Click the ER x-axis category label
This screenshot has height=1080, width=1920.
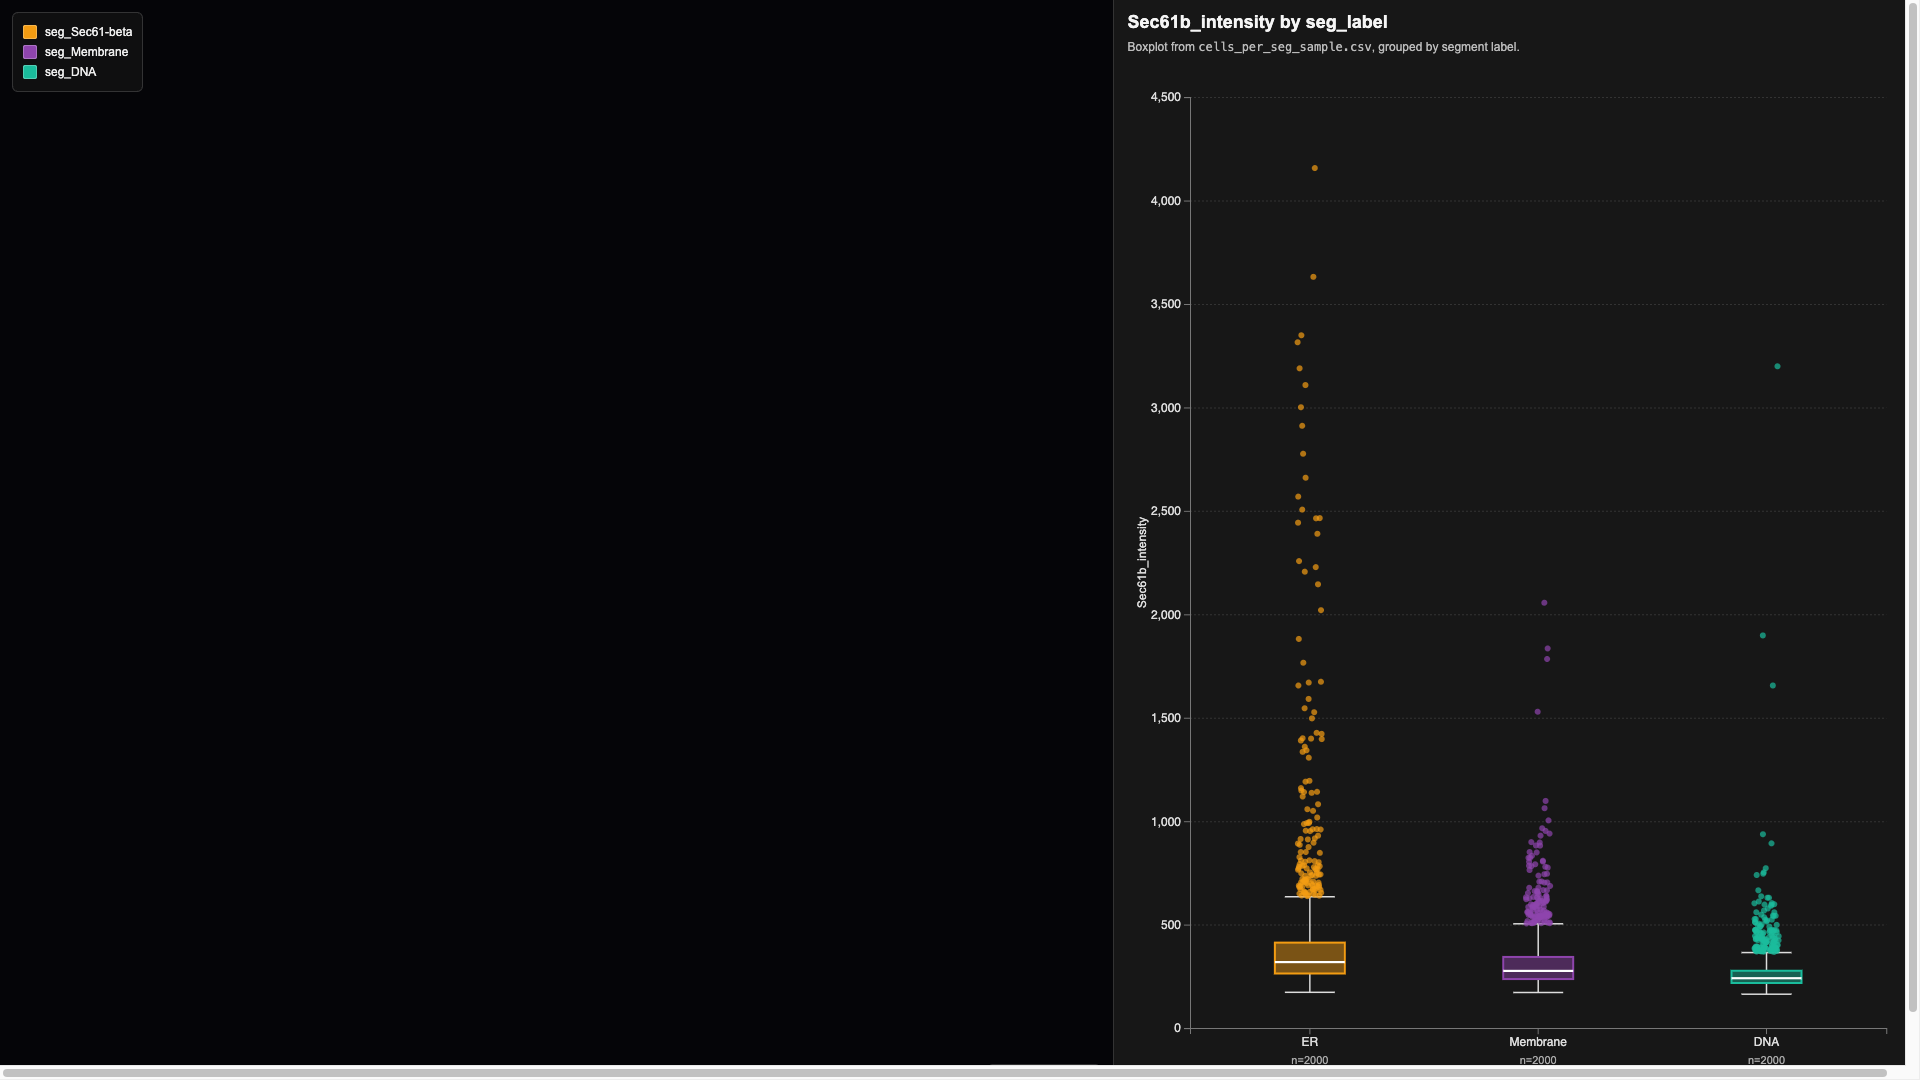pyautogui.click(x=1309, y=1042)
